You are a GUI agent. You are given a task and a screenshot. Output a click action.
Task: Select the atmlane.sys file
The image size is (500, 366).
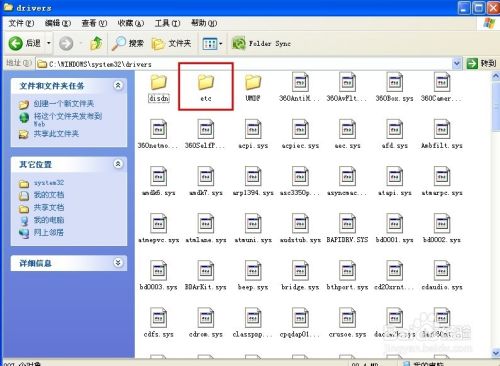(206, 229)
